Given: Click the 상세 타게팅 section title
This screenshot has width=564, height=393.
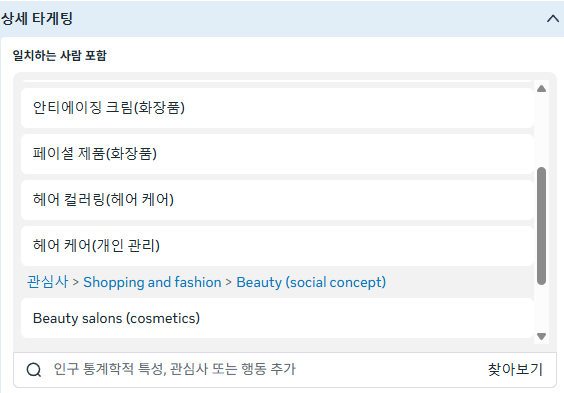Looking at the screenshot, I should 37,19.
